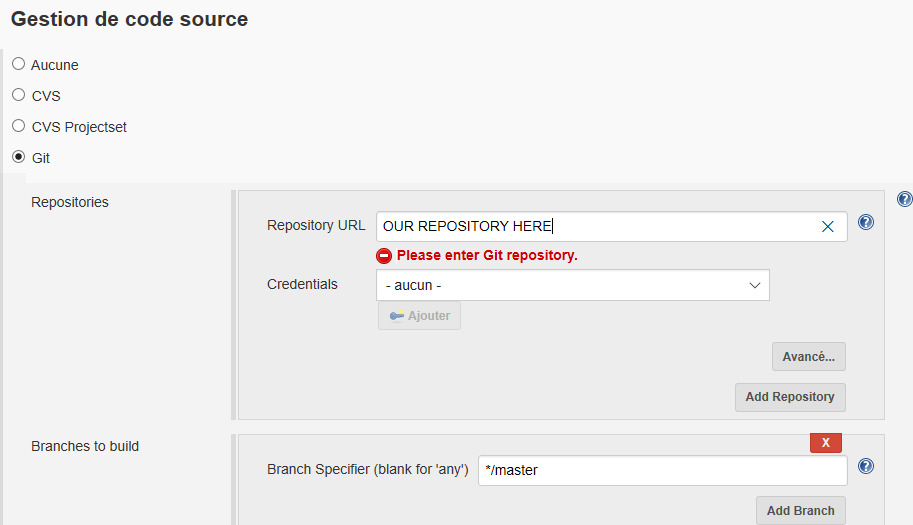Click the Ajouter credentials button

[x=419, y=316]
